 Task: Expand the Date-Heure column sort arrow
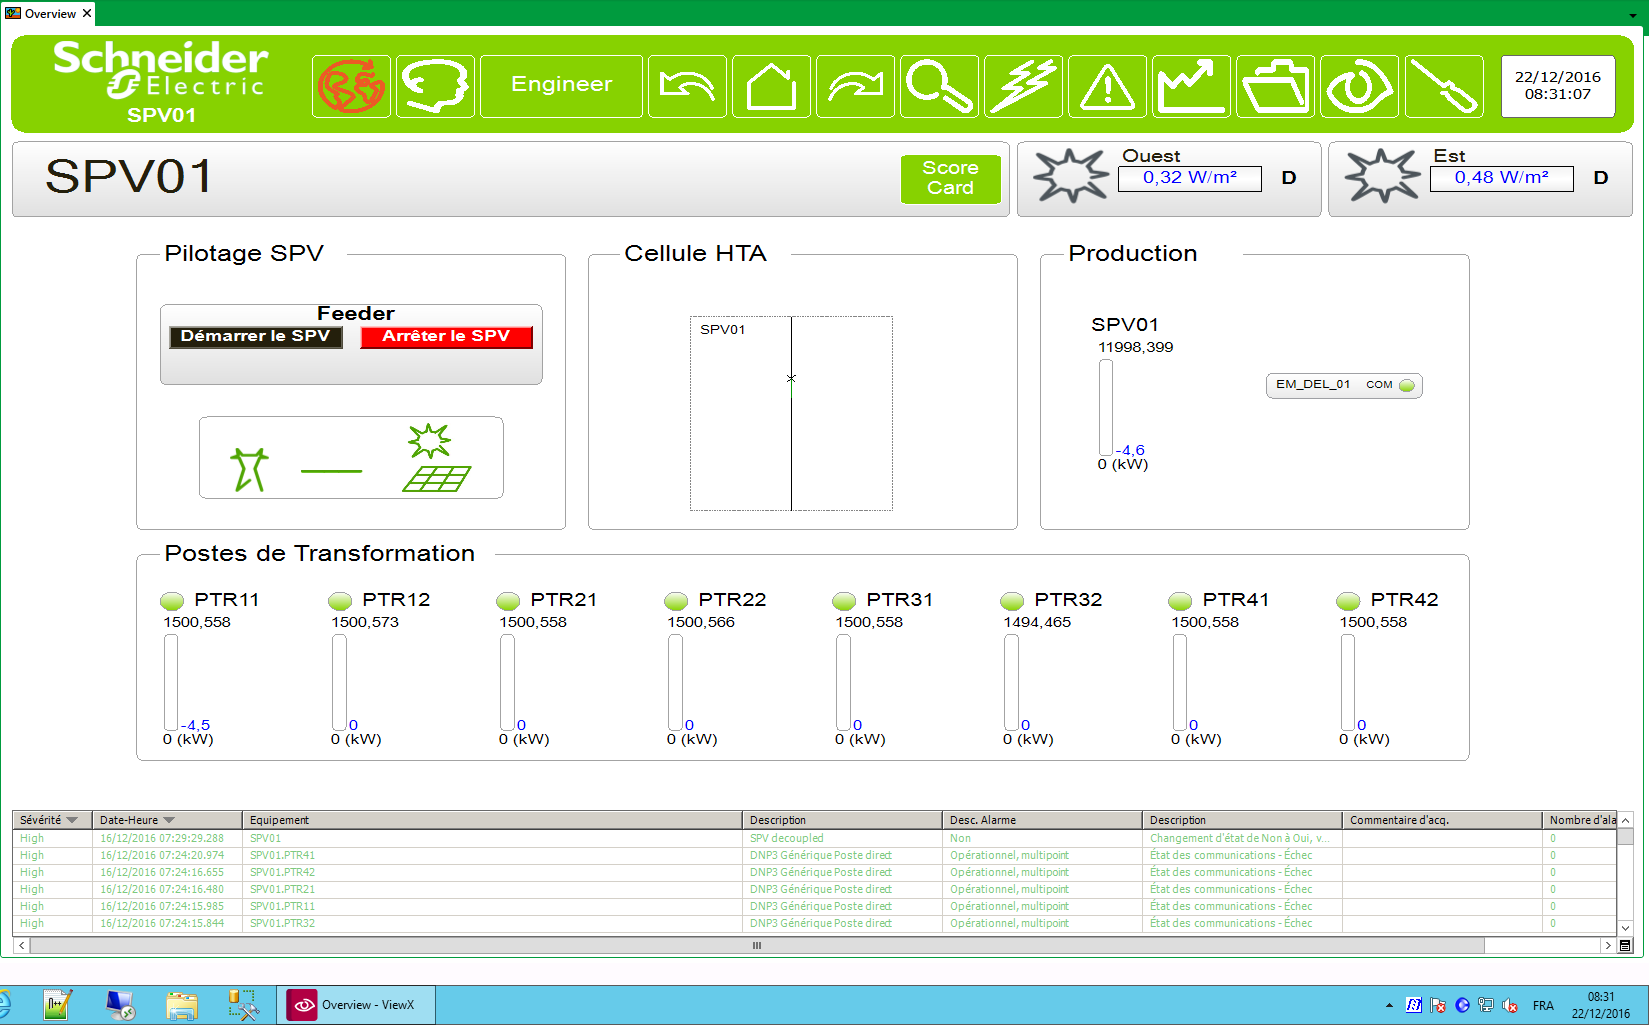(169, 820)
